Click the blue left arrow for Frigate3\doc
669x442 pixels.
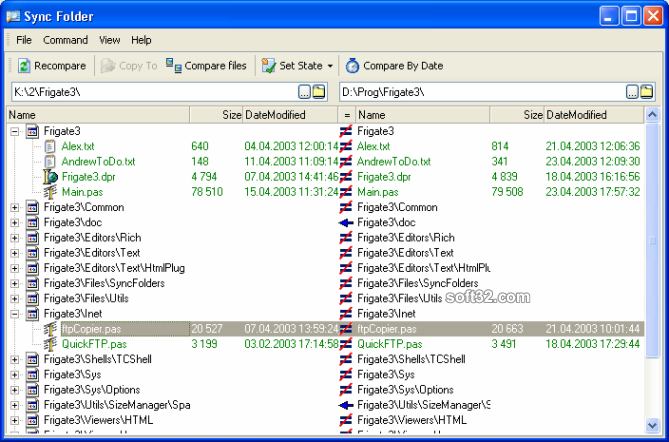346,222
